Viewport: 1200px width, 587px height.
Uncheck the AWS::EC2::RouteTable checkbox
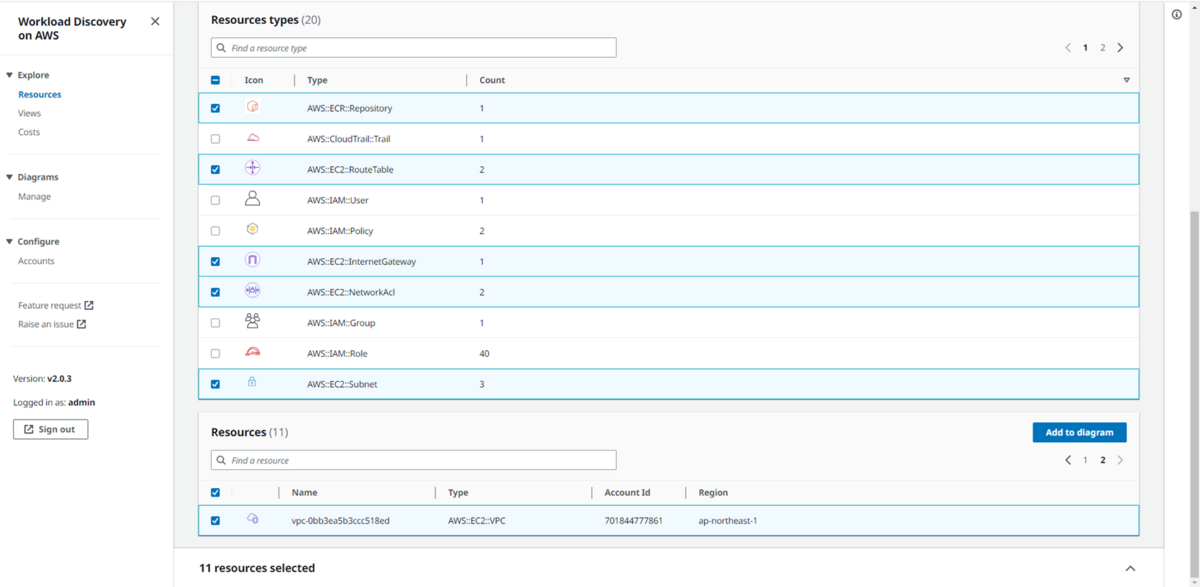(x=215, y=169)
